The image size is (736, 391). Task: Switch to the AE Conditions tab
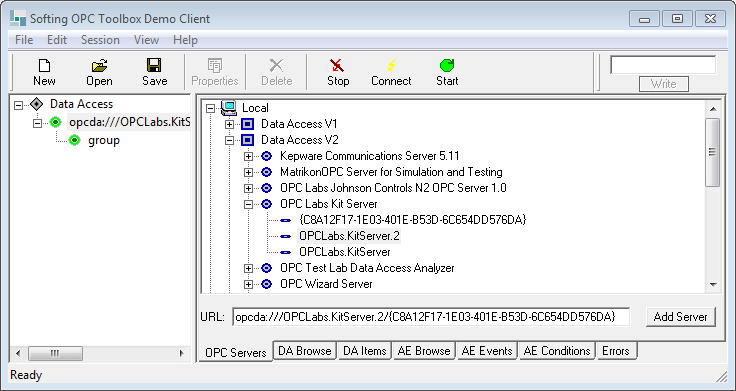557,351
